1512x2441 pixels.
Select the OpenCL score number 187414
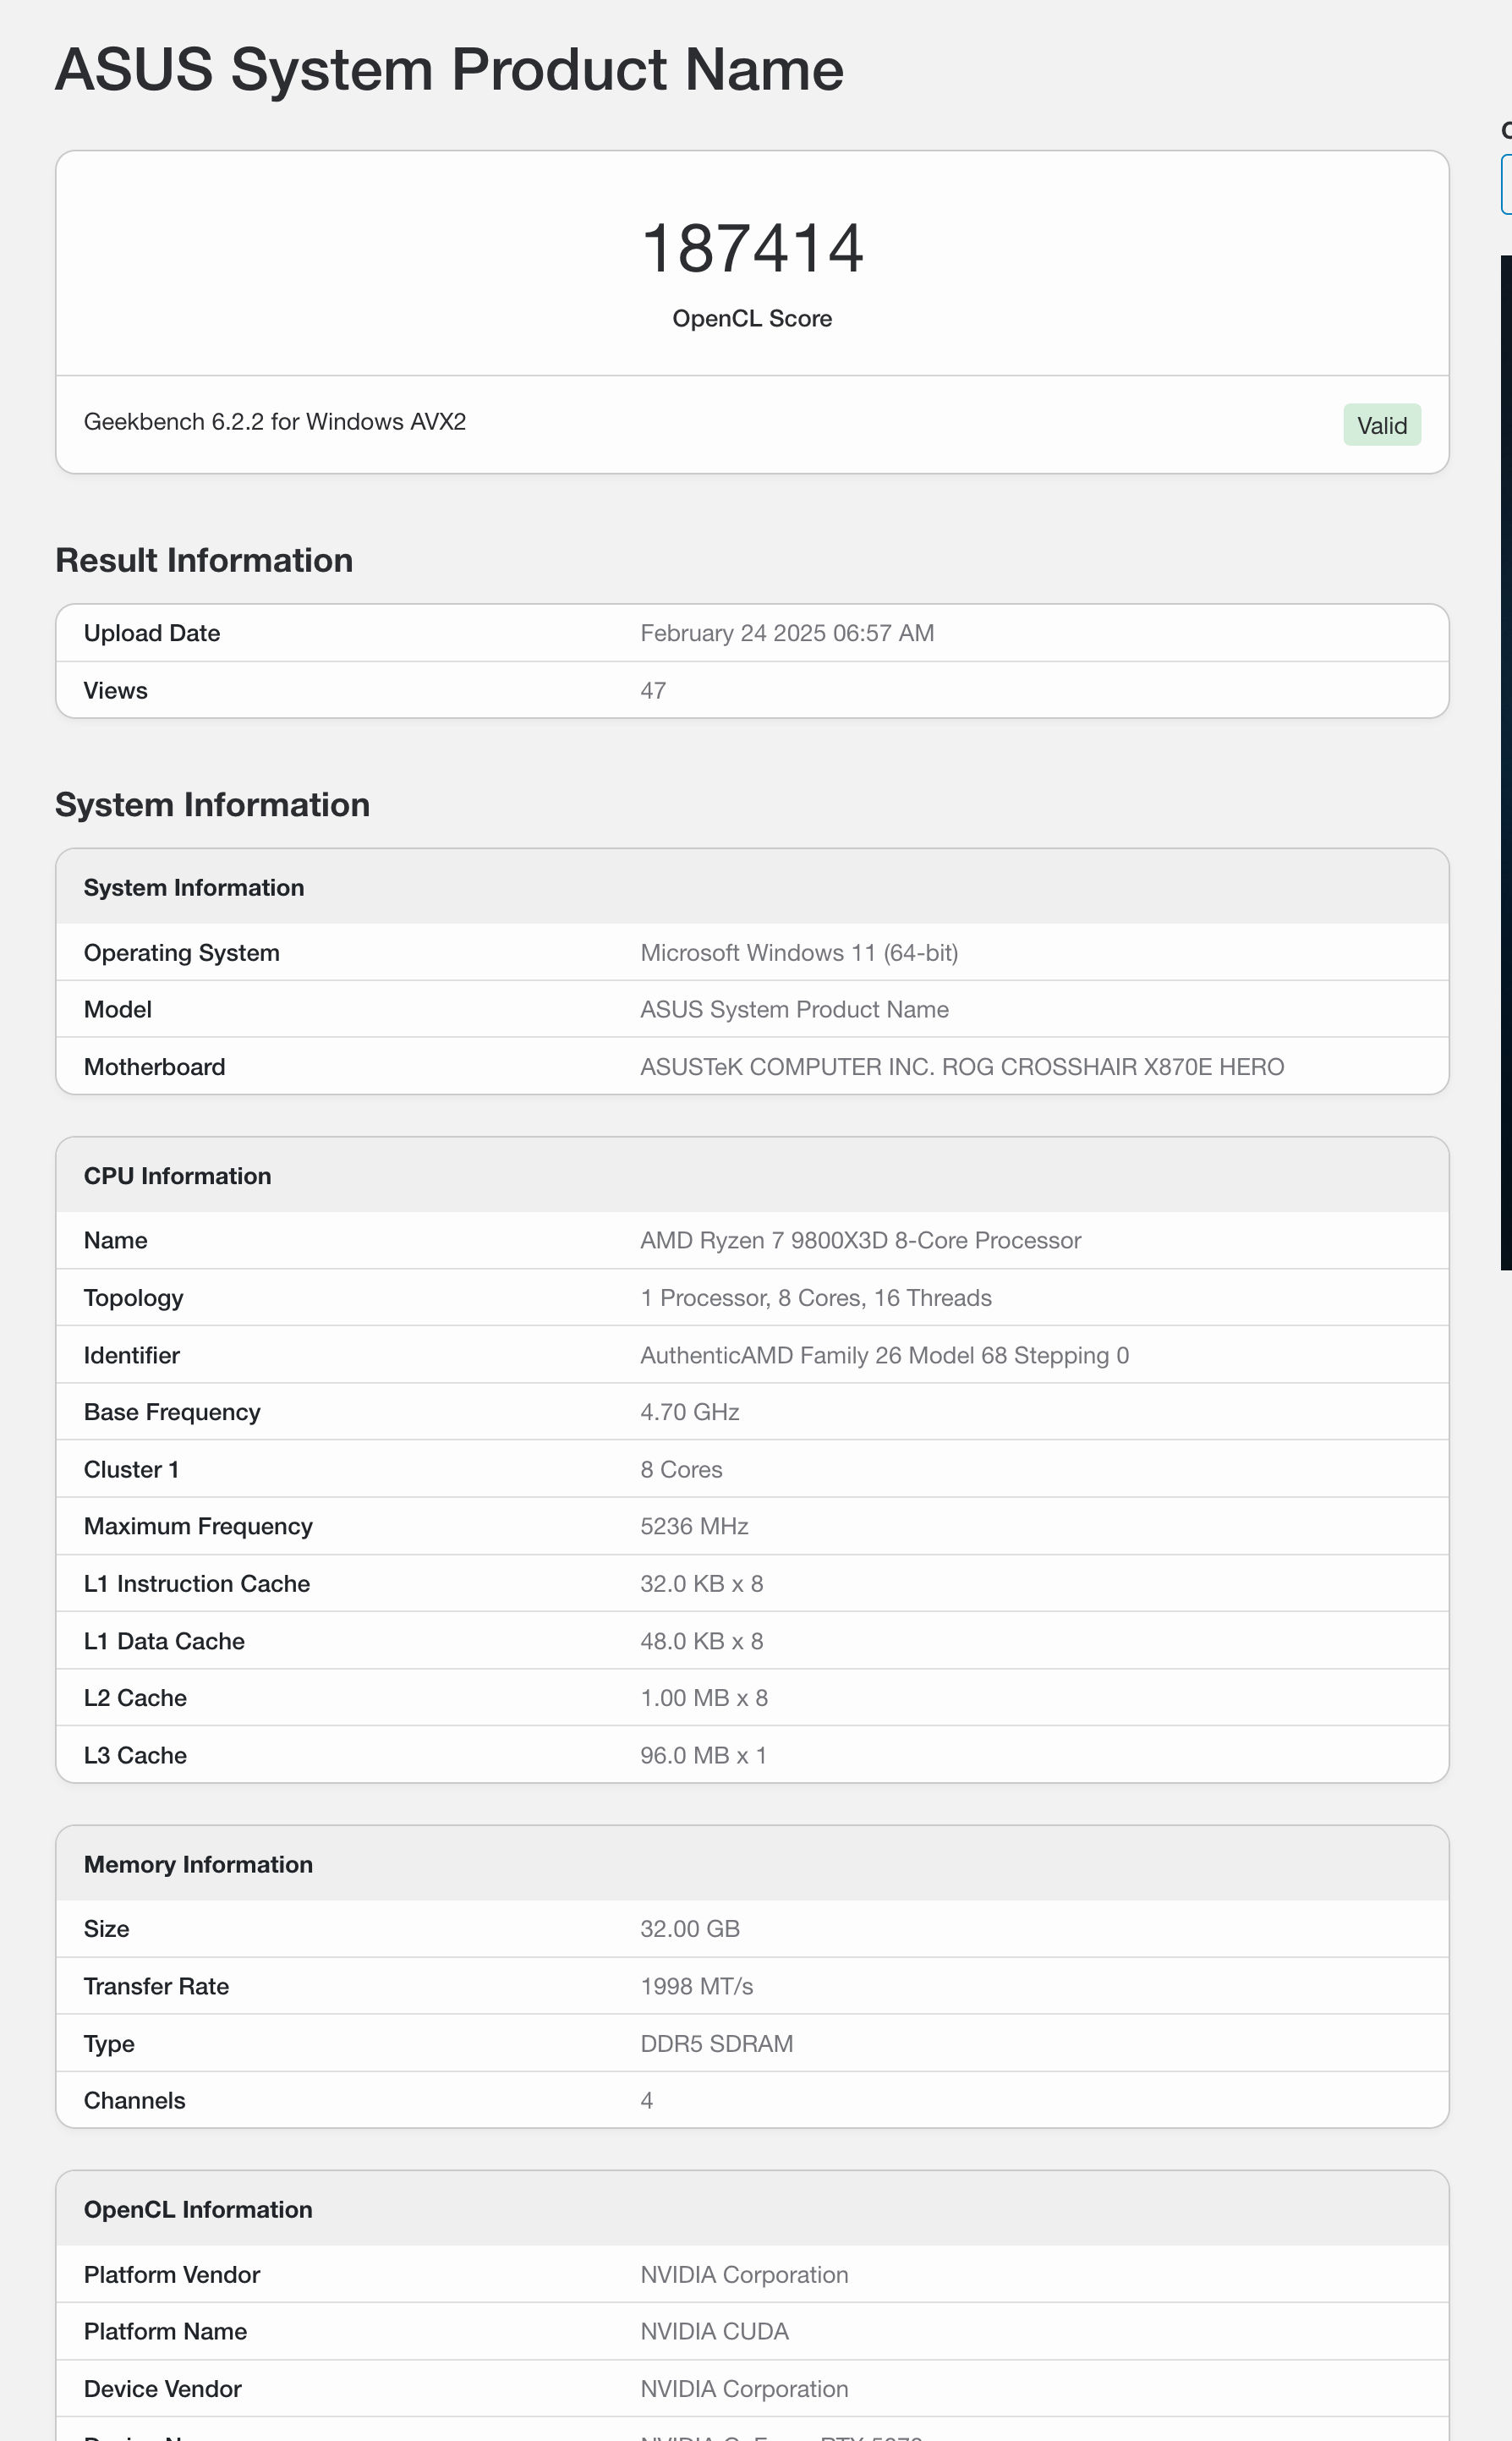[752, 248]
